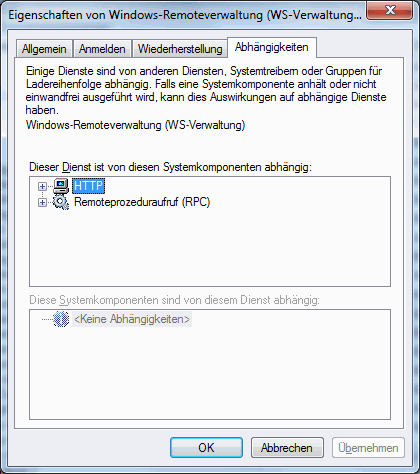
Task: Click the greyed-out Übernehmen button
Action: point(368,448)
